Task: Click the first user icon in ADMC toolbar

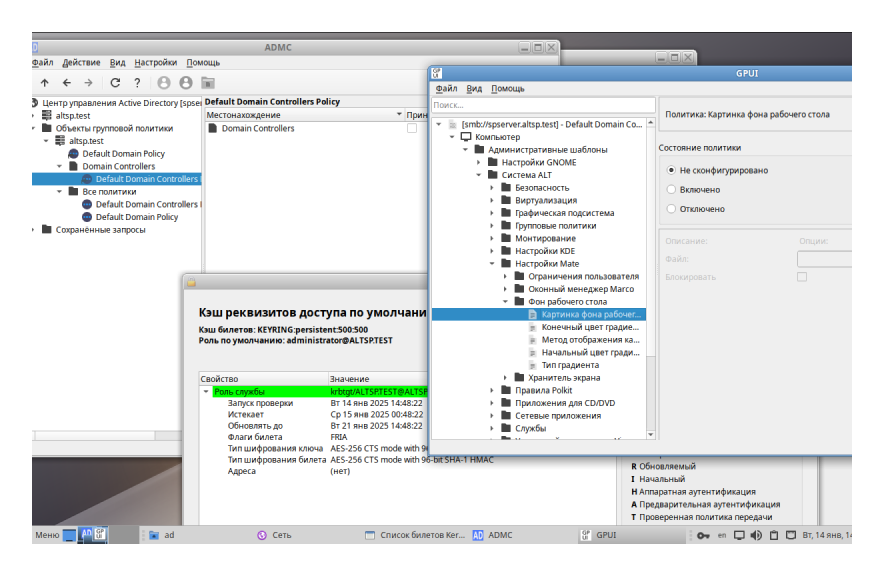Action: [x=164, y=83]
